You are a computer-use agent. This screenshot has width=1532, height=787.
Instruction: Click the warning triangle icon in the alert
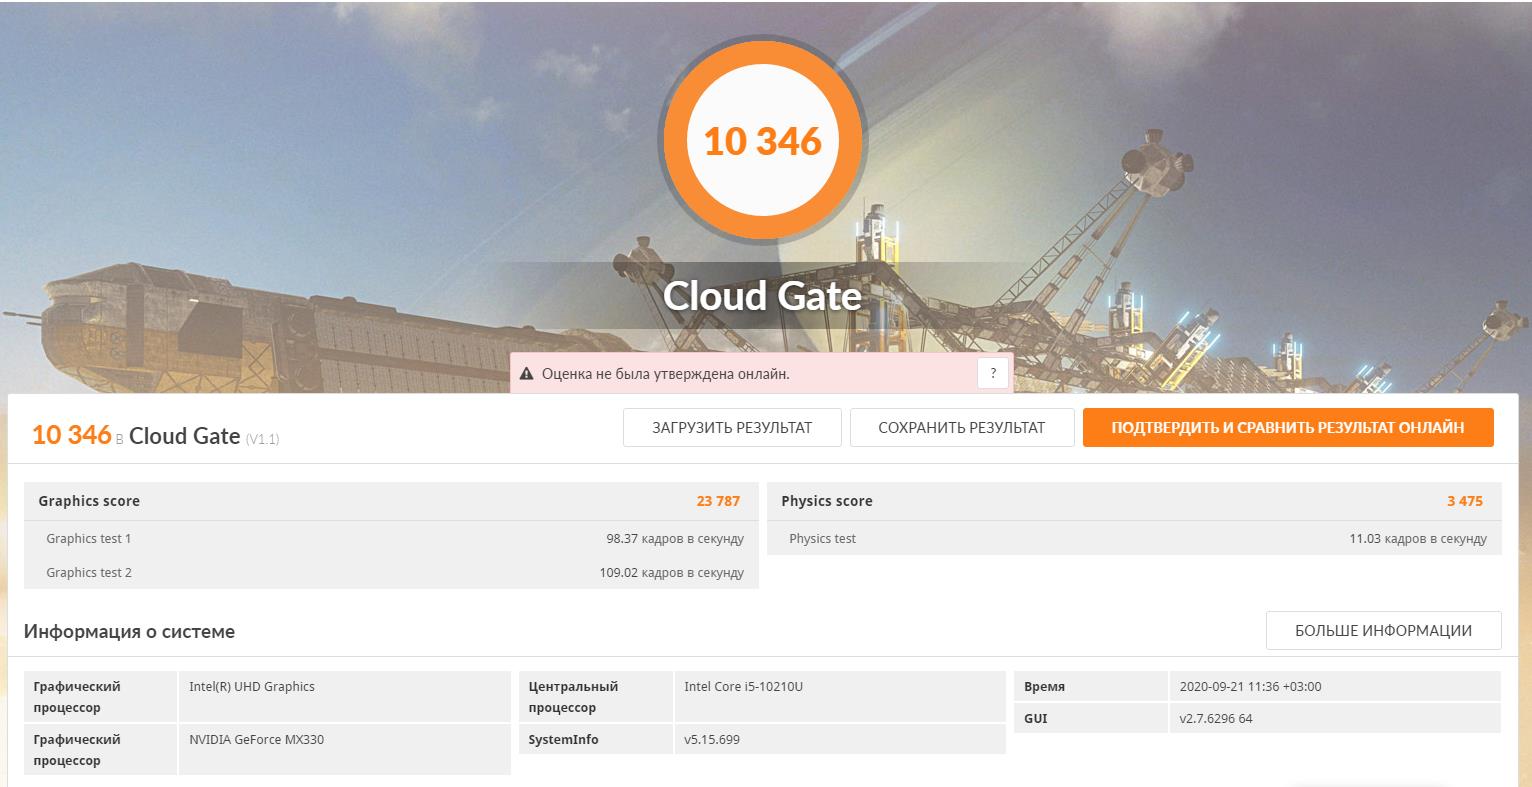pos(526,374)
